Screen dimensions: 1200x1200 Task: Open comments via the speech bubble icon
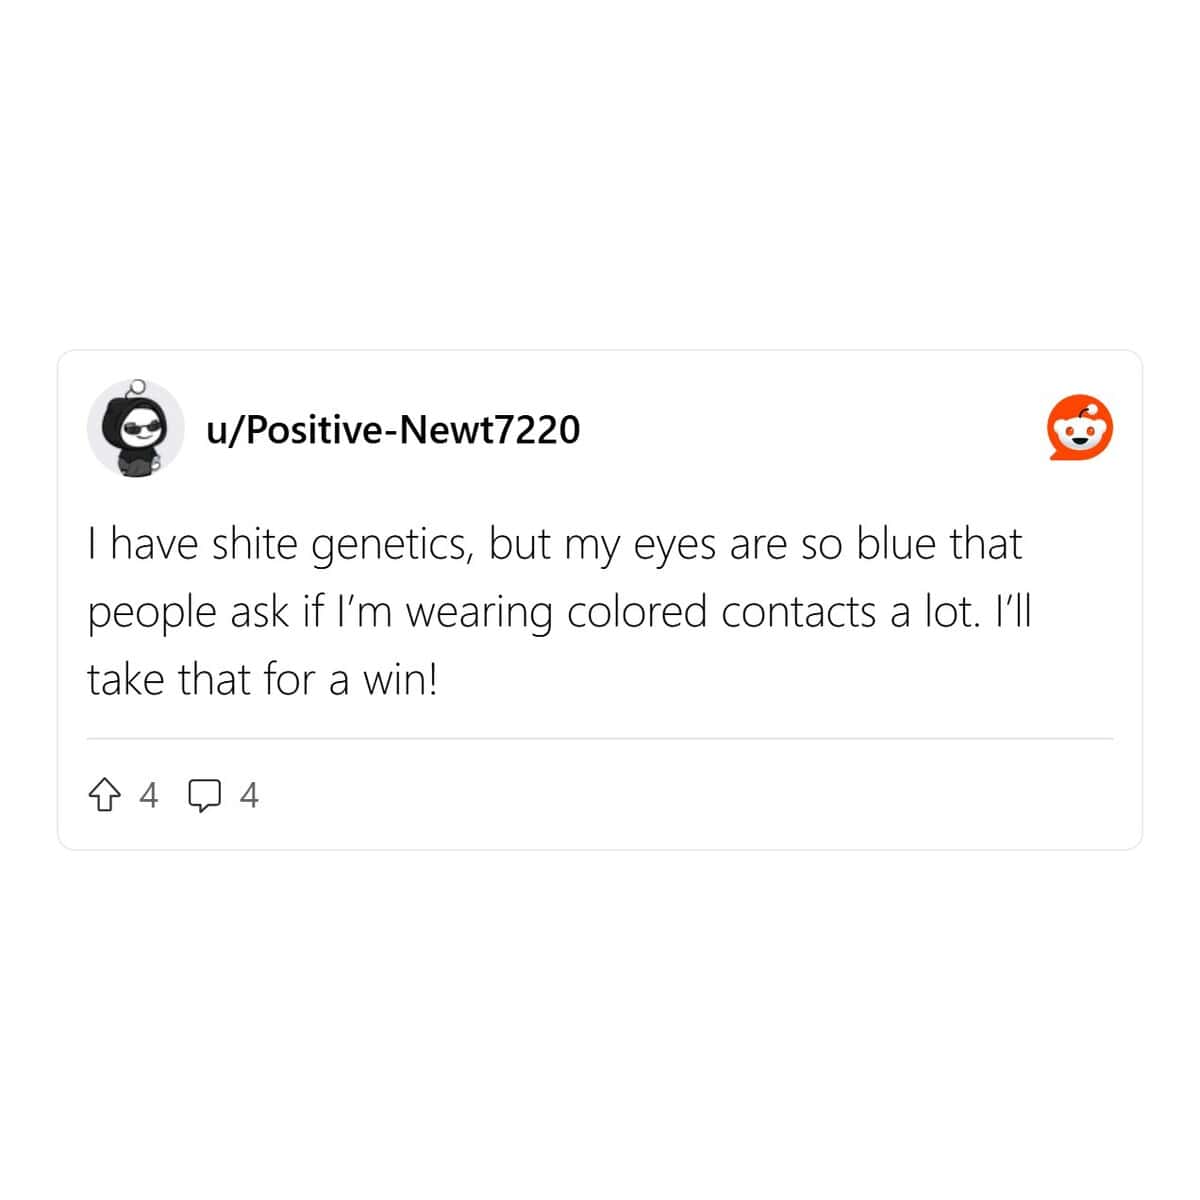click(x=205, y=796)
